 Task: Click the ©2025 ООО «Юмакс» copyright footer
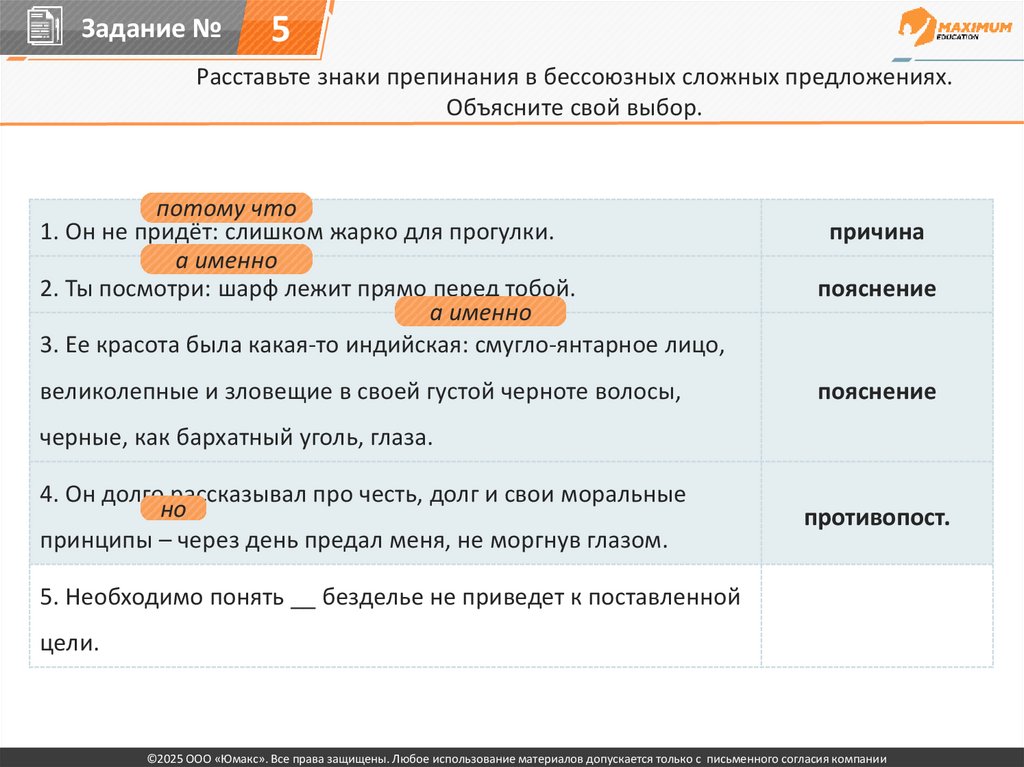(x=517, y=759)
